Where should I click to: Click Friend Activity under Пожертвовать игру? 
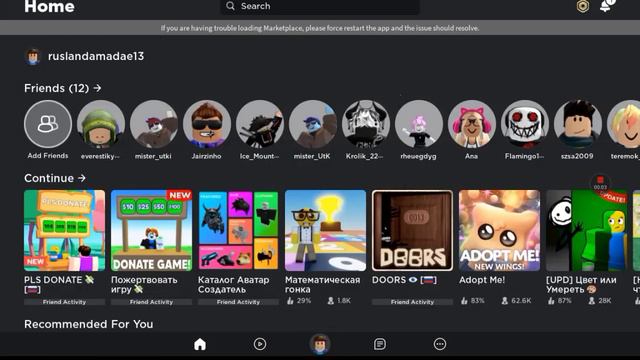click(151, 302)
